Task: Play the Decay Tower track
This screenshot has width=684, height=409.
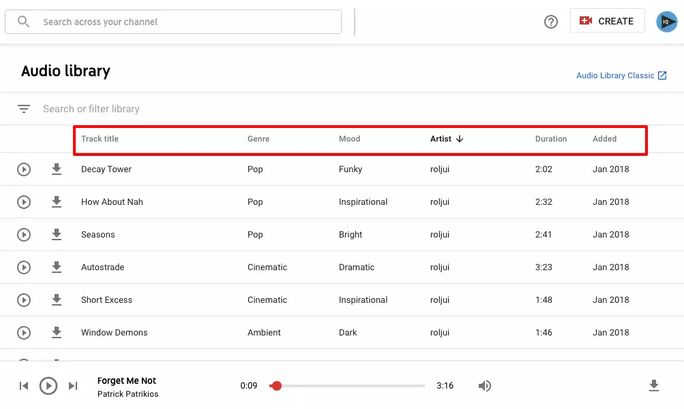Action: pyautogui.click(x=24, y=170)
